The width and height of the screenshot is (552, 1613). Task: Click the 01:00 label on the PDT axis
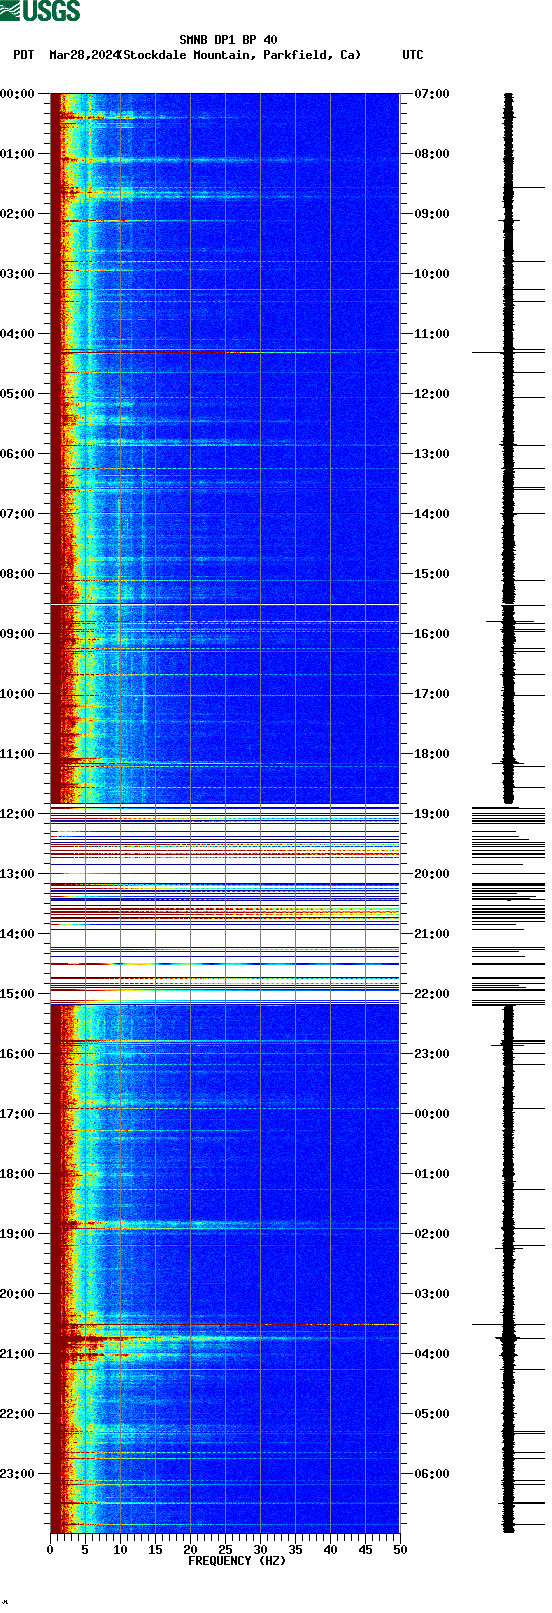[17, 154]
